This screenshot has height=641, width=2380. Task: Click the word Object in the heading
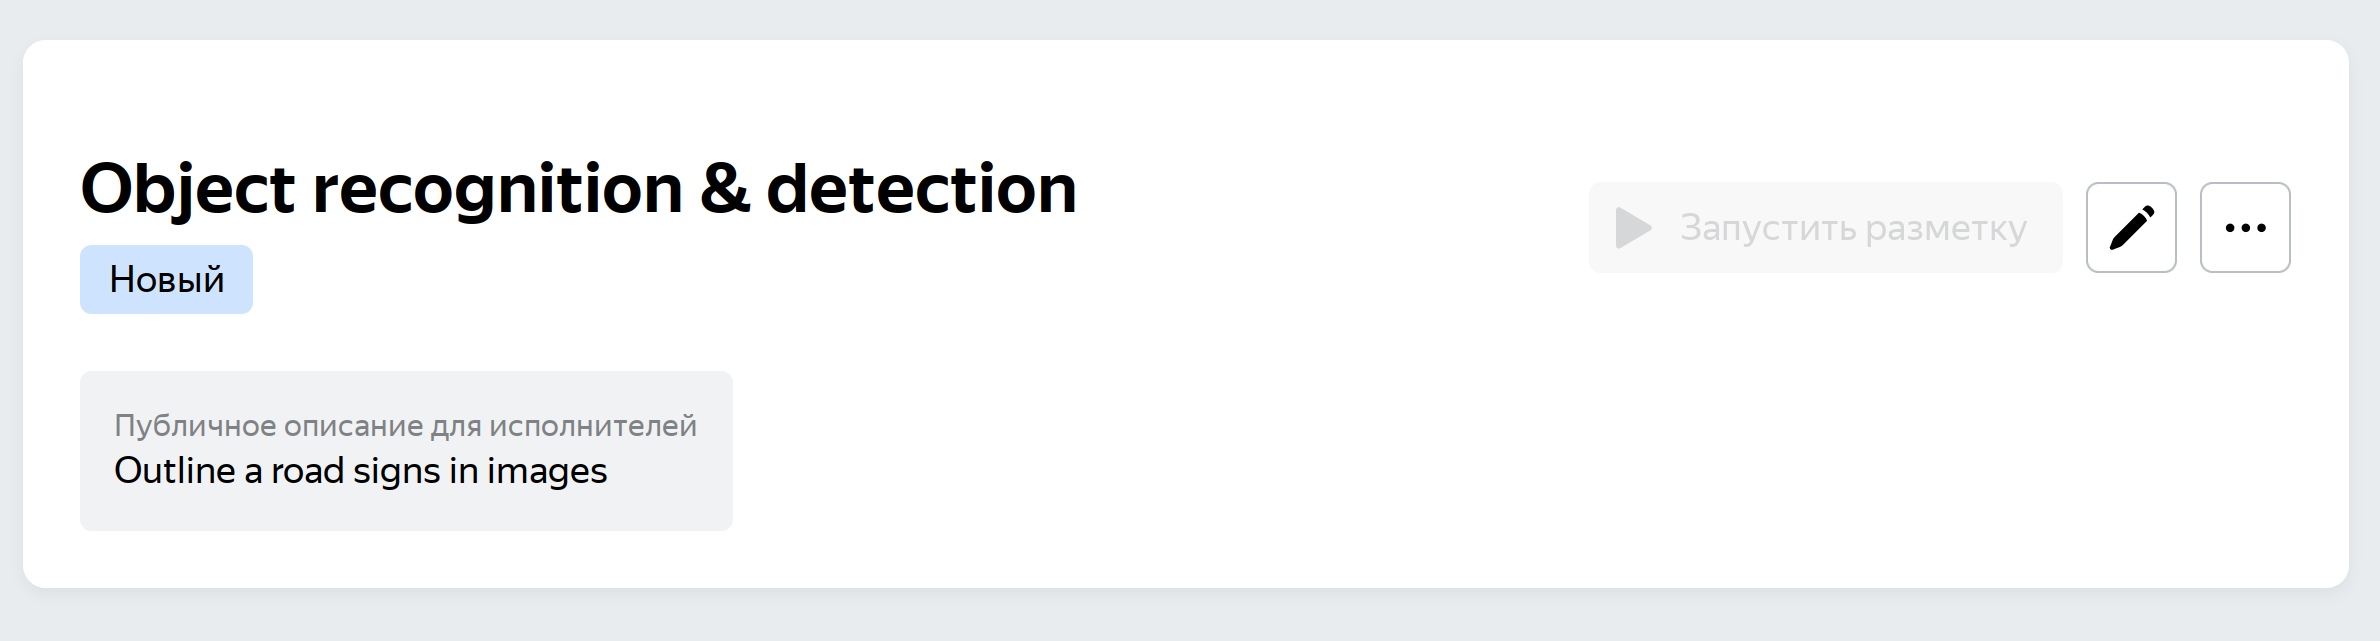coord(188,190)
